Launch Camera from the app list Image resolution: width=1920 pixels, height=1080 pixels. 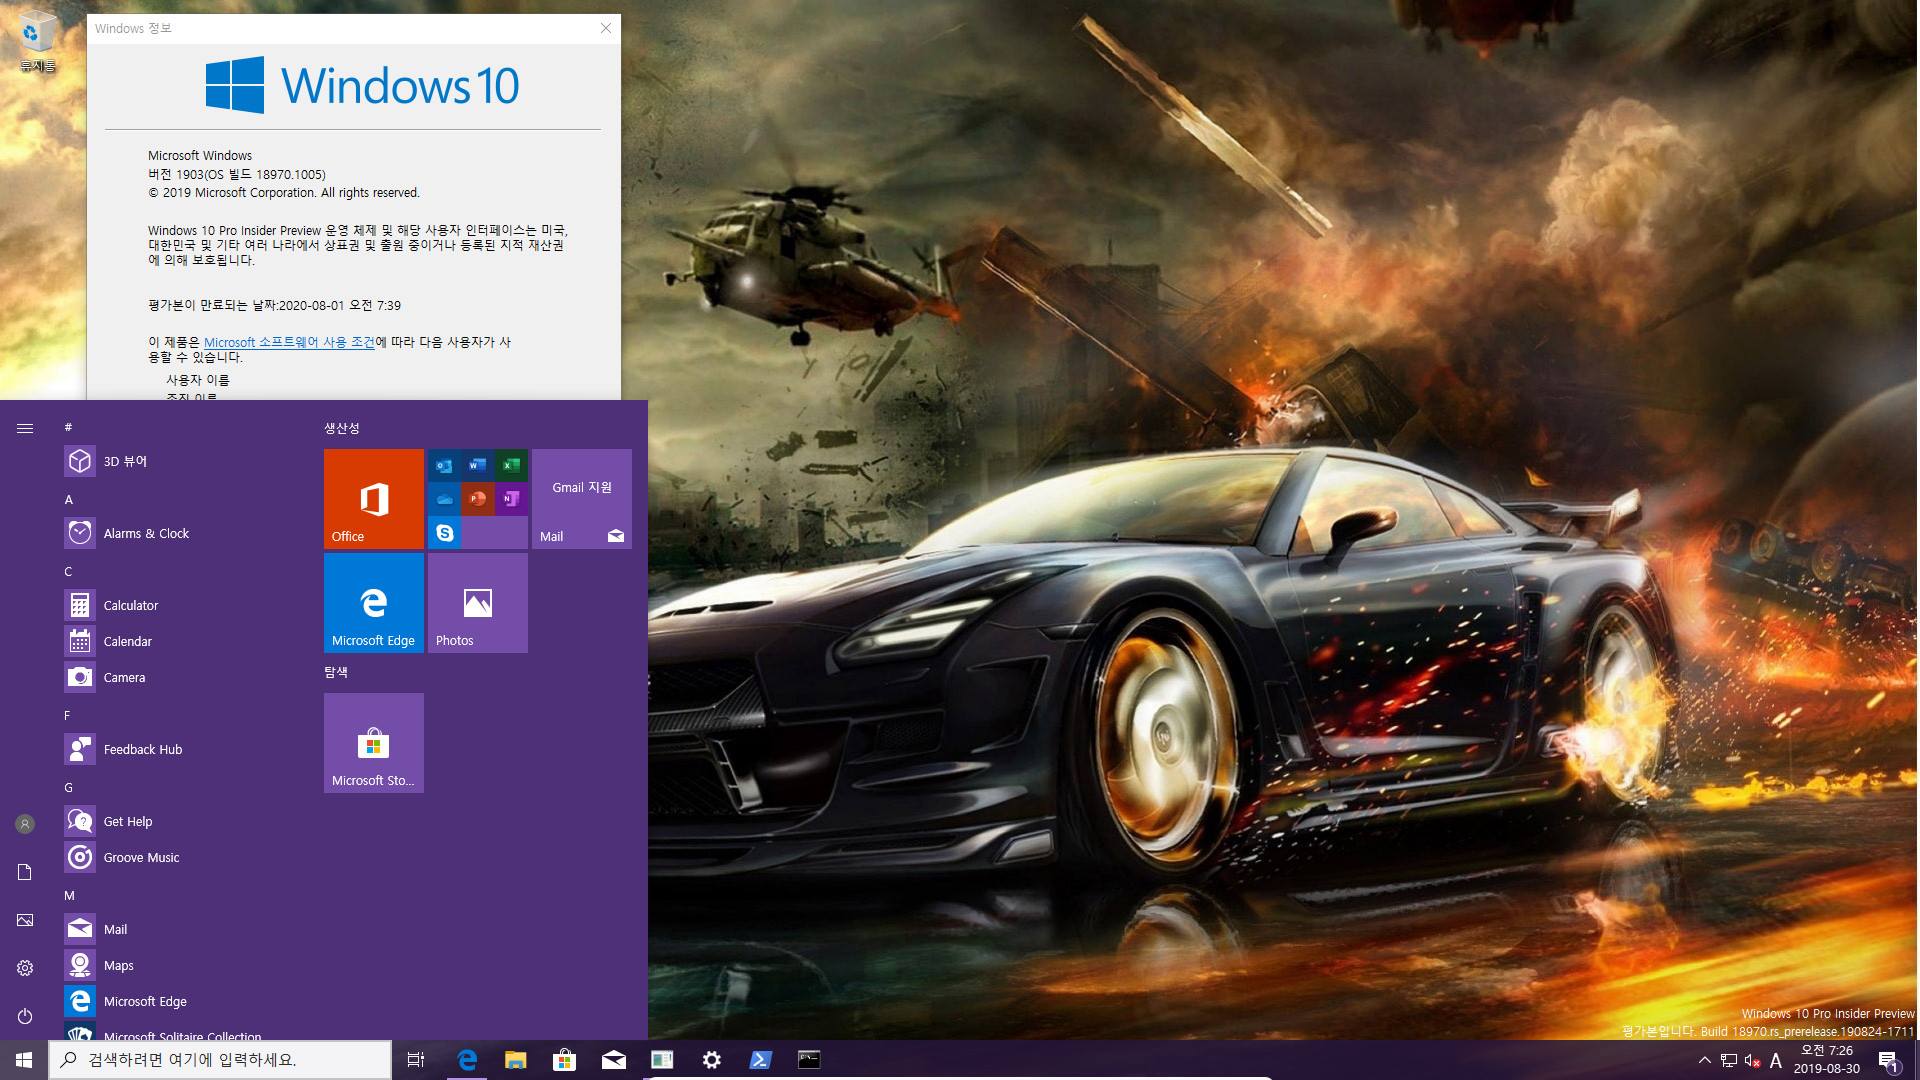[180, 677]
